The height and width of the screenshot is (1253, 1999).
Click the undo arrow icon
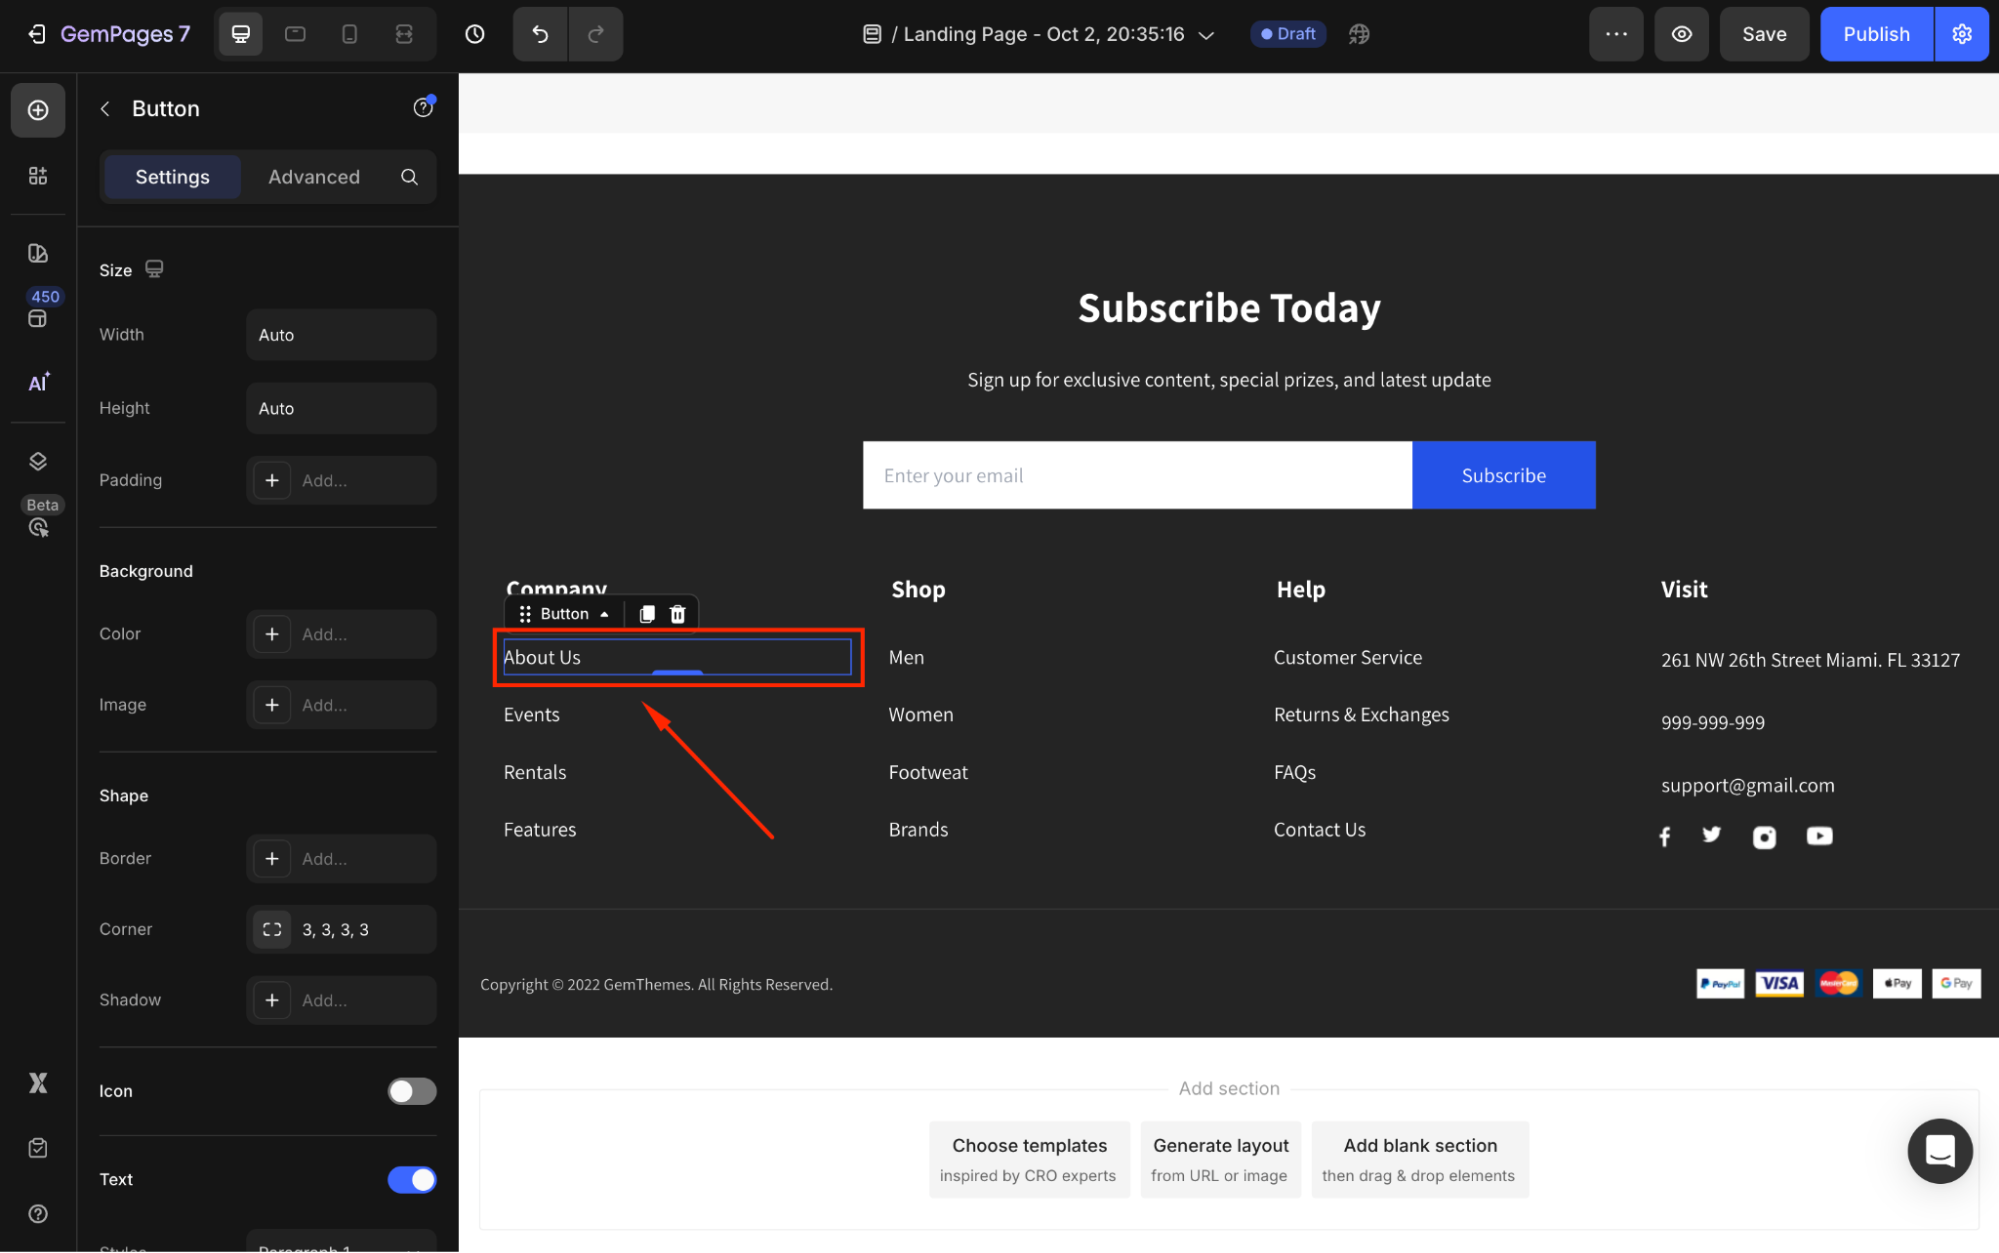[540, 34]
